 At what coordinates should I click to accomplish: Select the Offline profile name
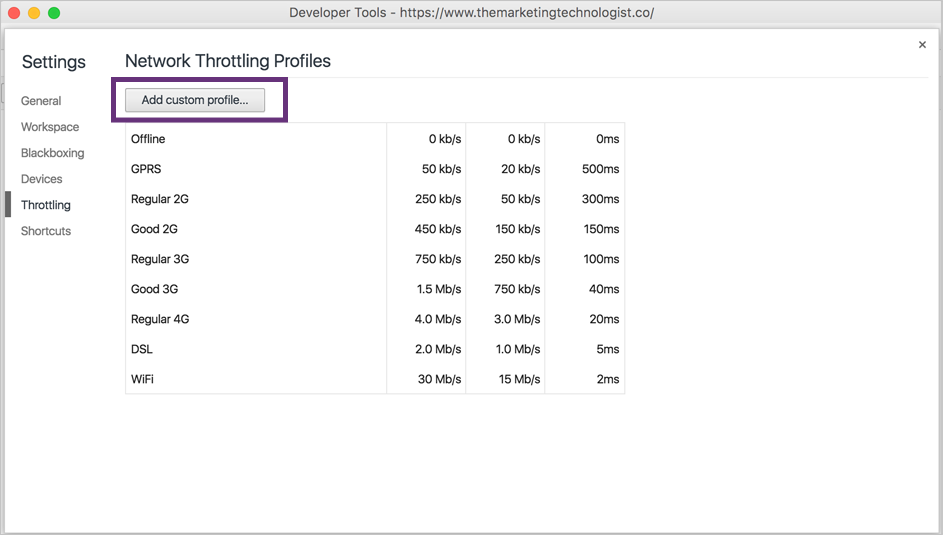[148, 139]
